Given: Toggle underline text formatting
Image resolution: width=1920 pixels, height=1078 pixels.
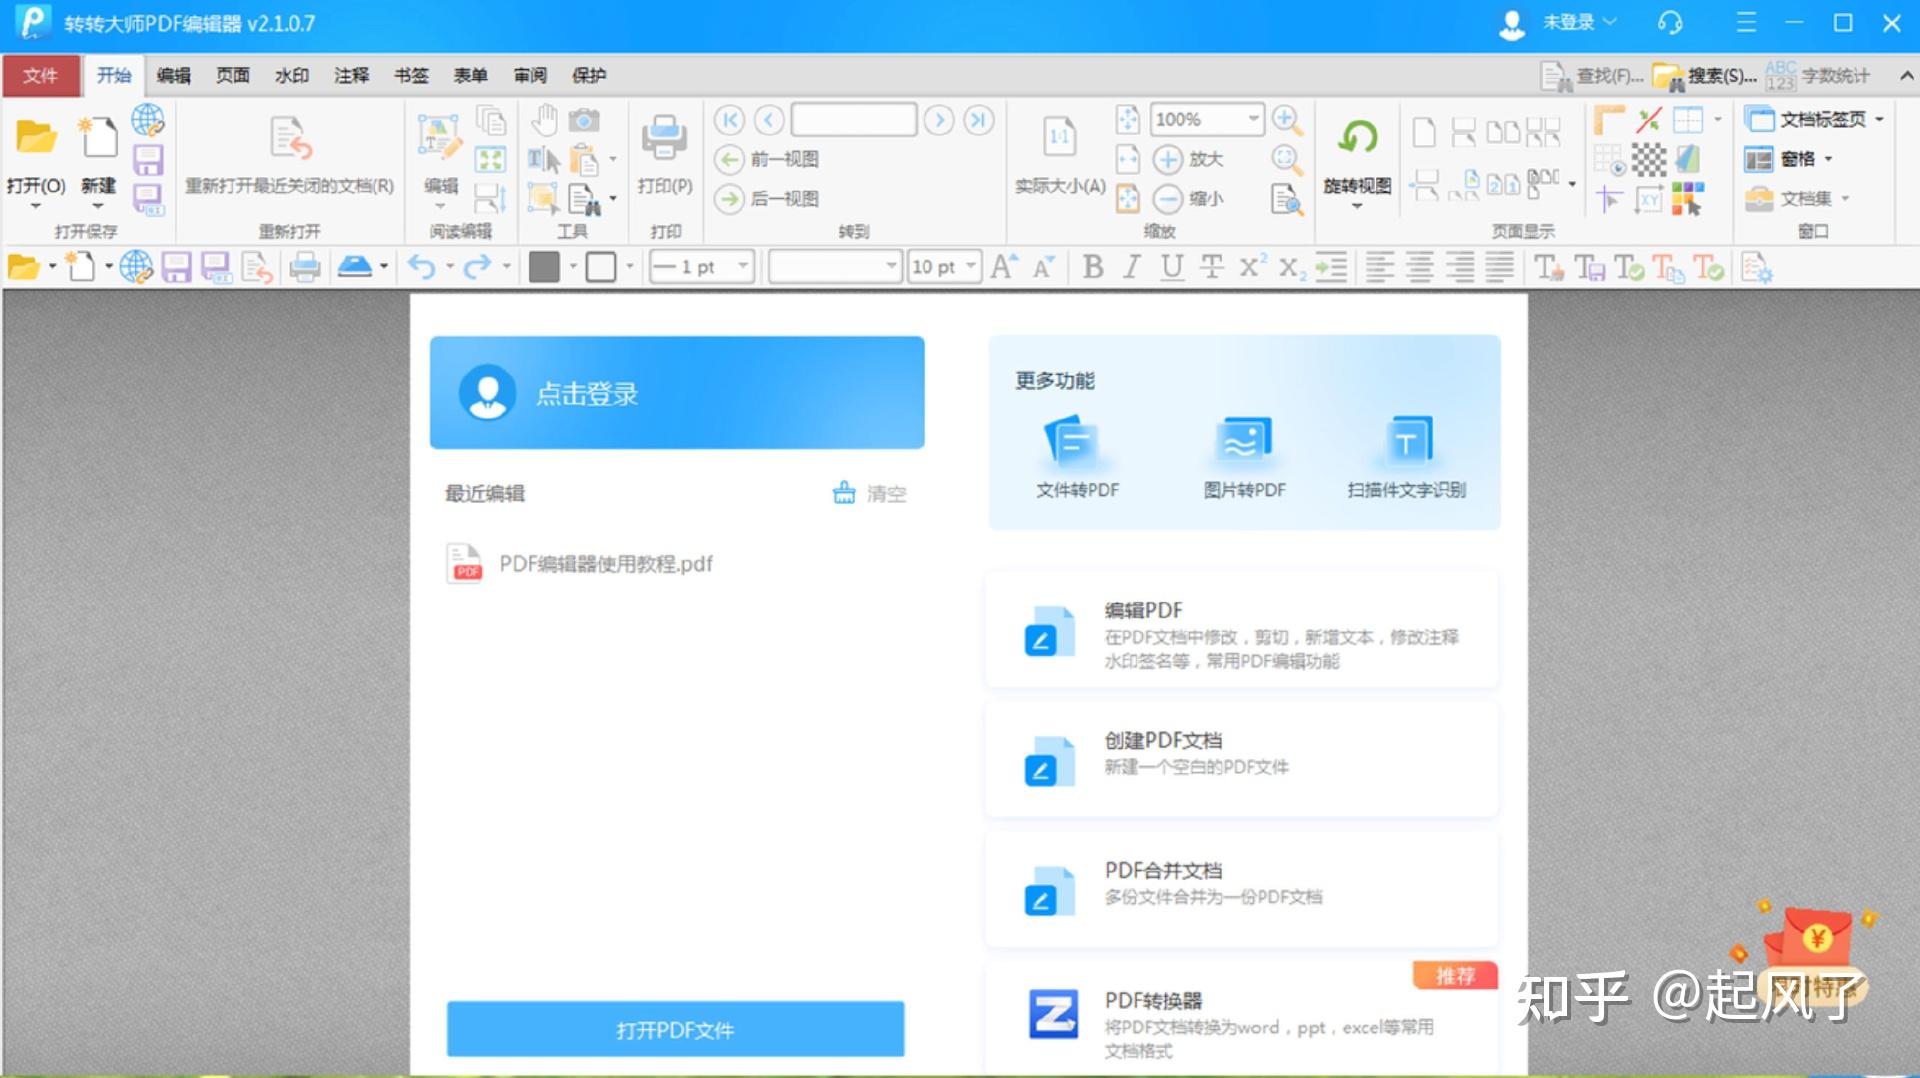Looking at the screenshot, I should (x=1171, y=267).
